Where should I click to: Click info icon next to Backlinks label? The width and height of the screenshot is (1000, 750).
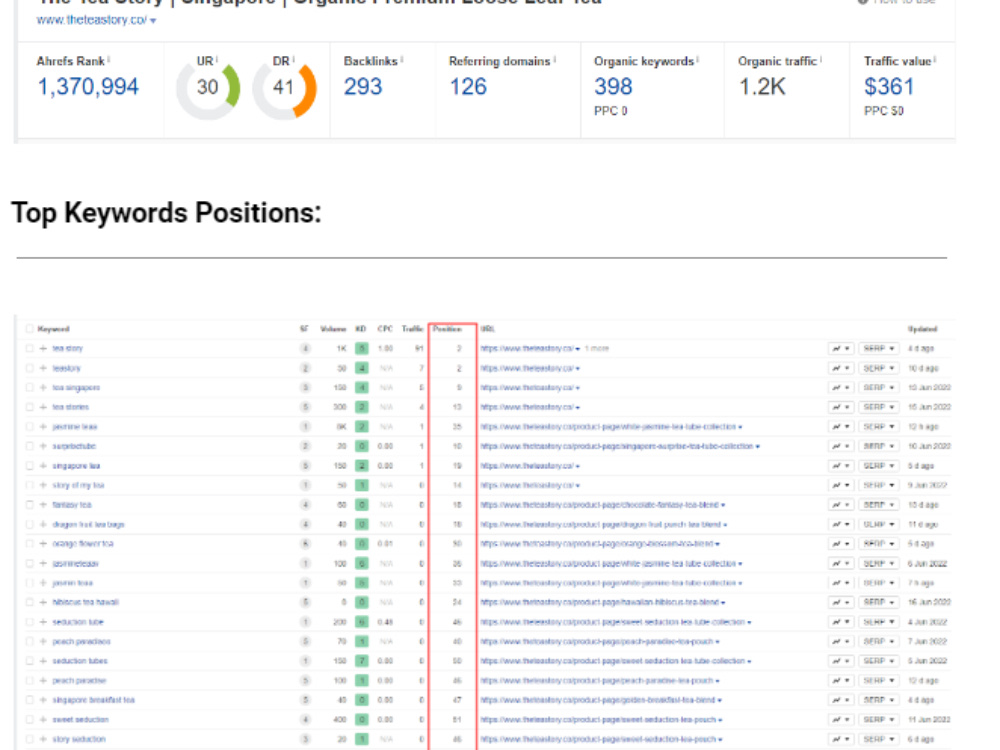point(402,59)
